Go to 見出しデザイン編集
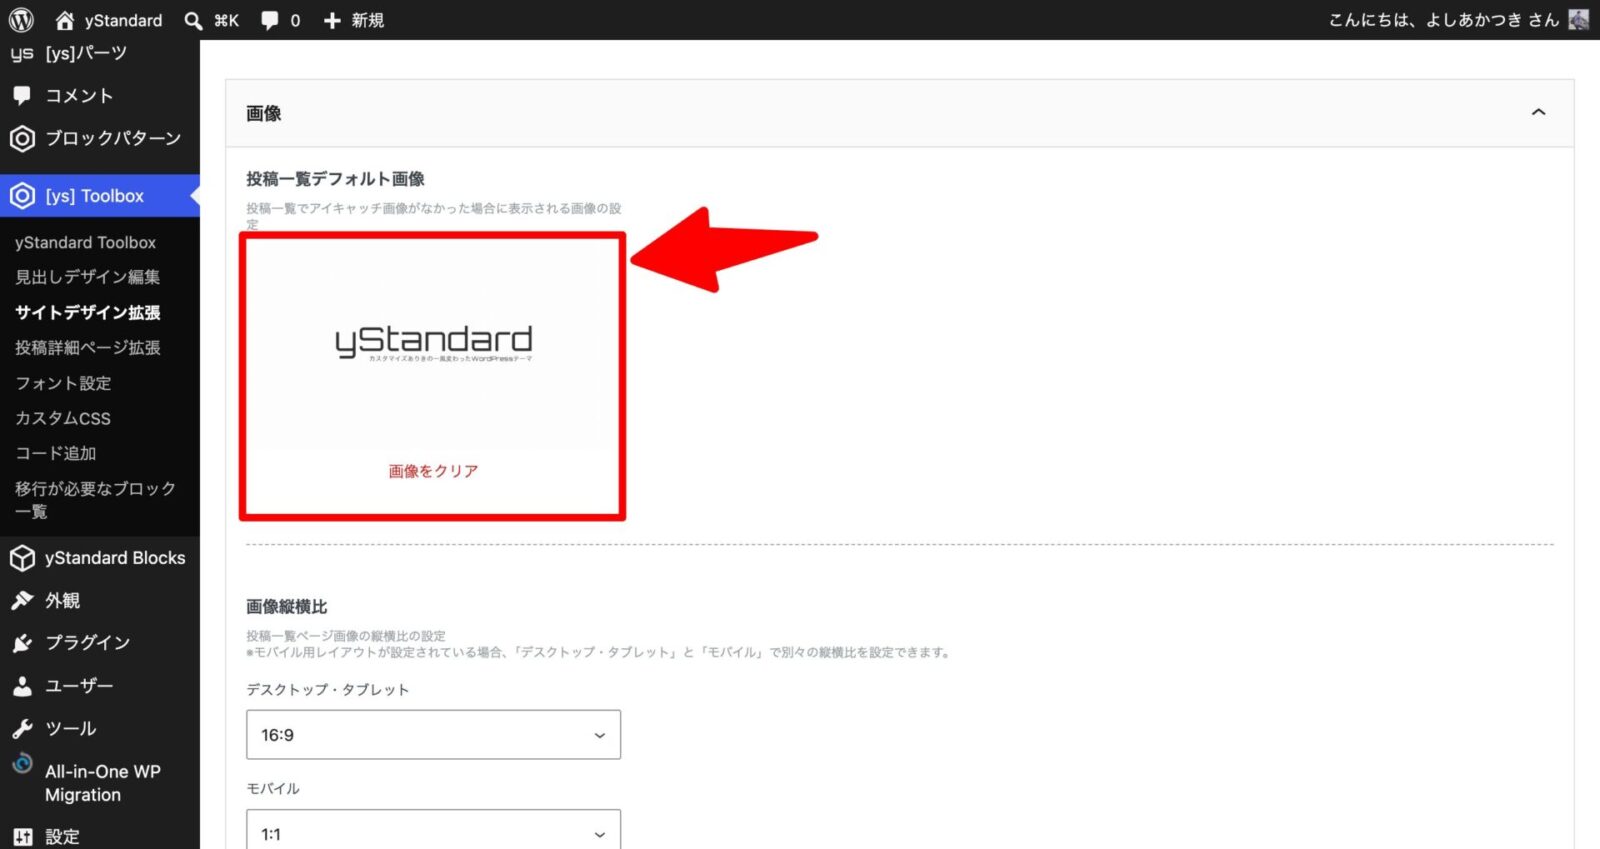The width and height of the screenshot is (1600, 849). [87, 277]
